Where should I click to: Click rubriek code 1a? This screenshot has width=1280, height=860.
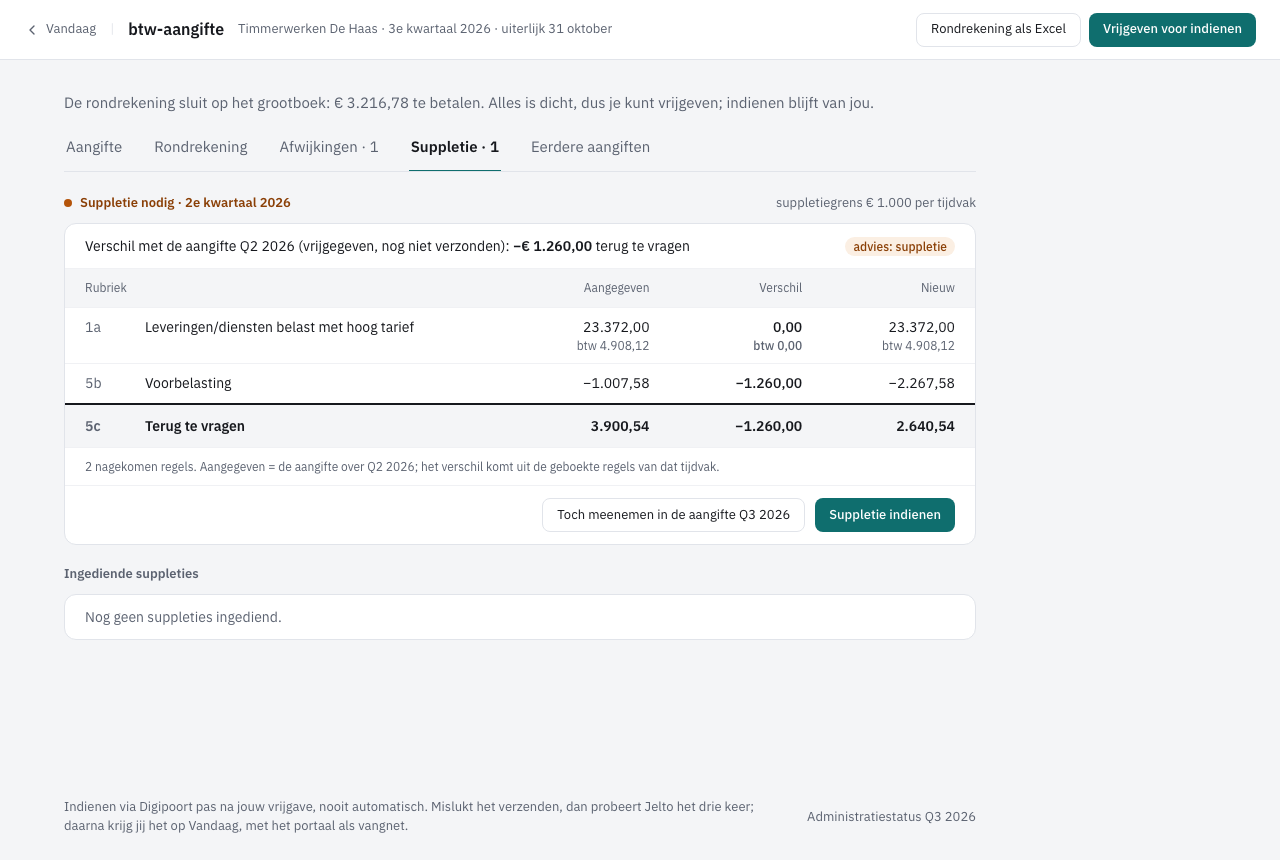93,327
